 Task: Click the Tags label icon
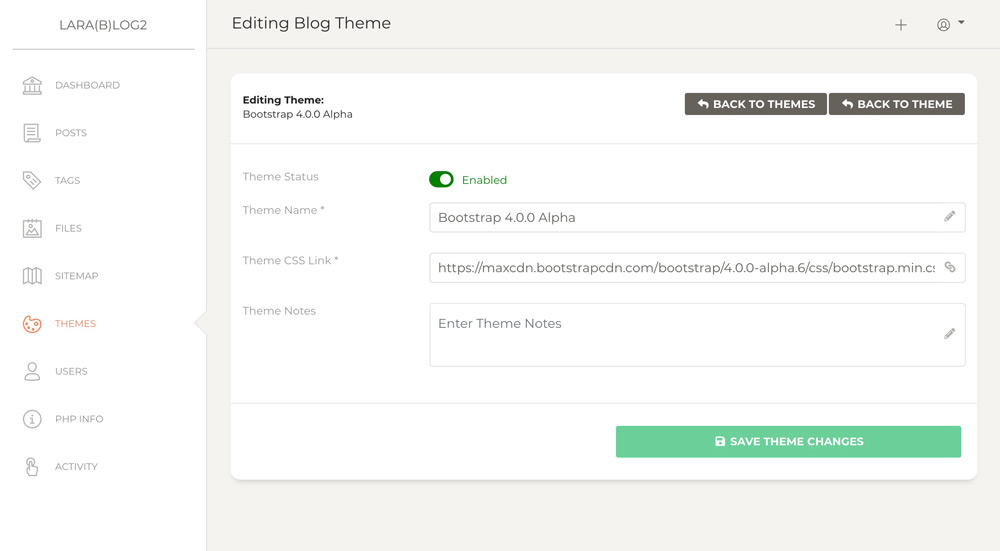(x=32, y=181)
